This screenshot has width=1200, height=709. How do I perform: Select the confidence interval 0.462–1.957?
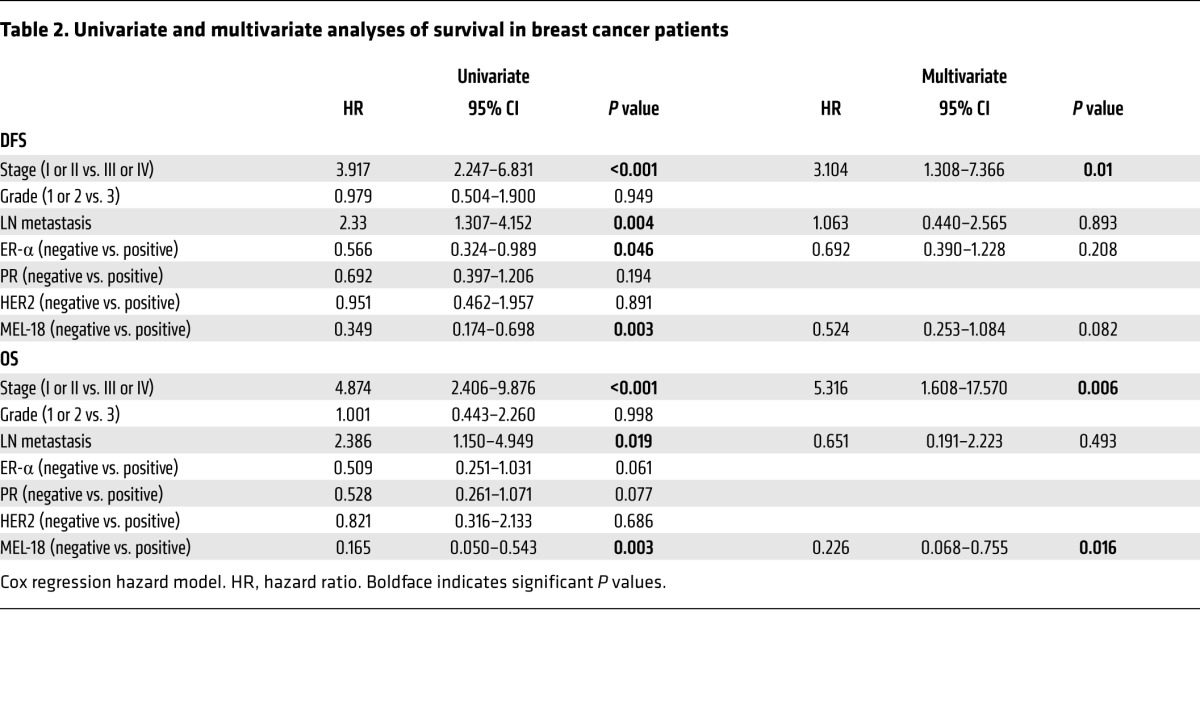493,302
